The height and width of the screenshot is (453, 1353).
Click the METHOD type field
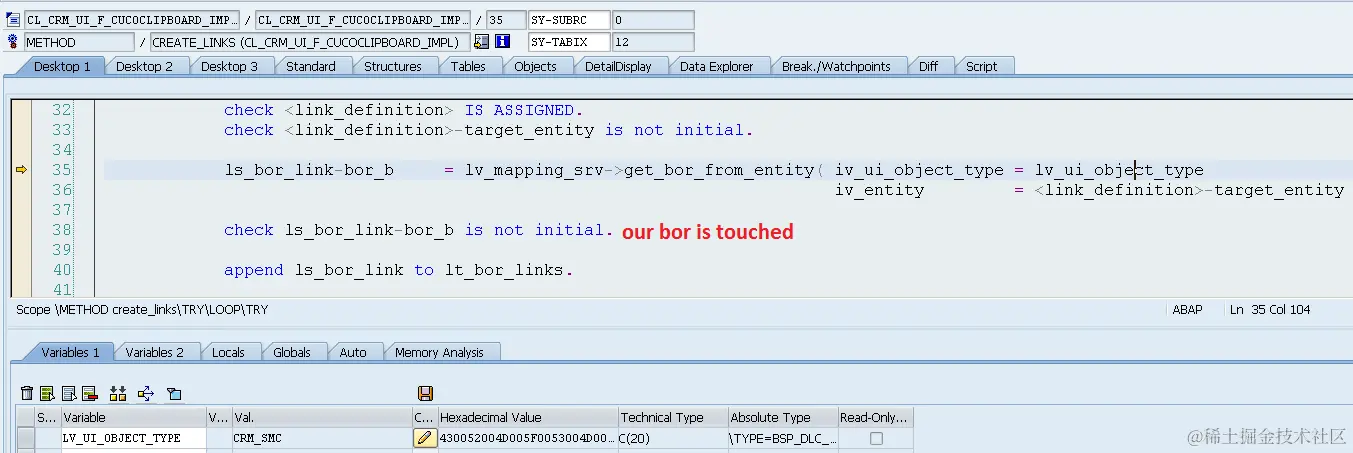[79, 42]
